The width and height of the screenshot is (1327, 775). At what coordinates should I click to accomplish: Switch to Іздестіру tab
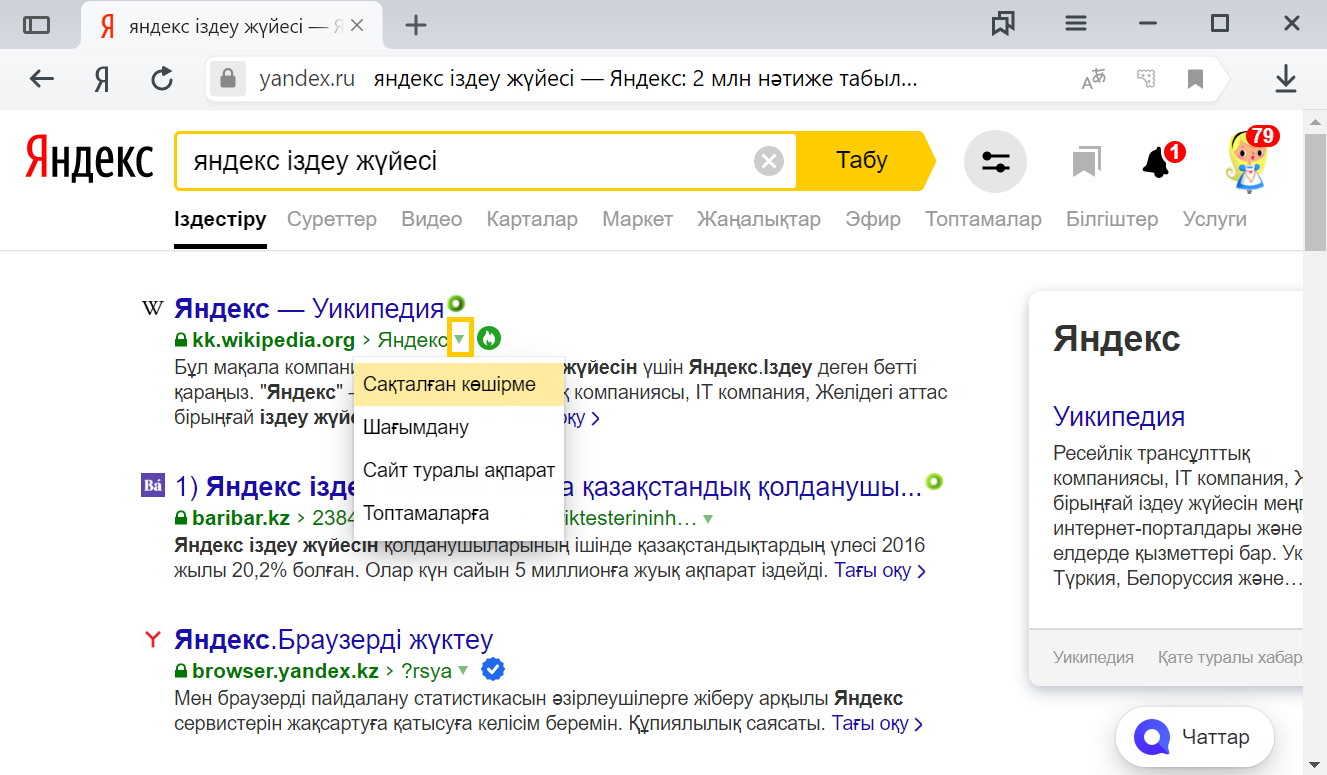[x=220, y=219]
